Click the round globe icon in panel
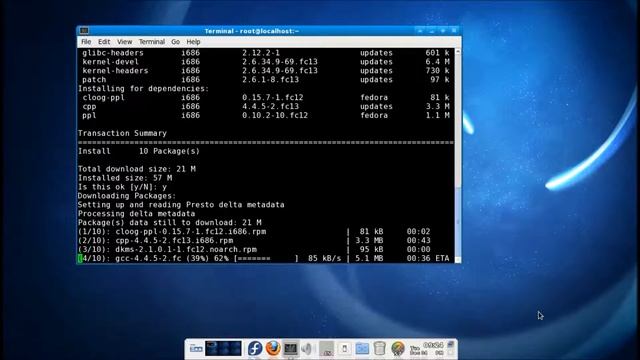Screen dimensions: 640x360 click(398, 349)
